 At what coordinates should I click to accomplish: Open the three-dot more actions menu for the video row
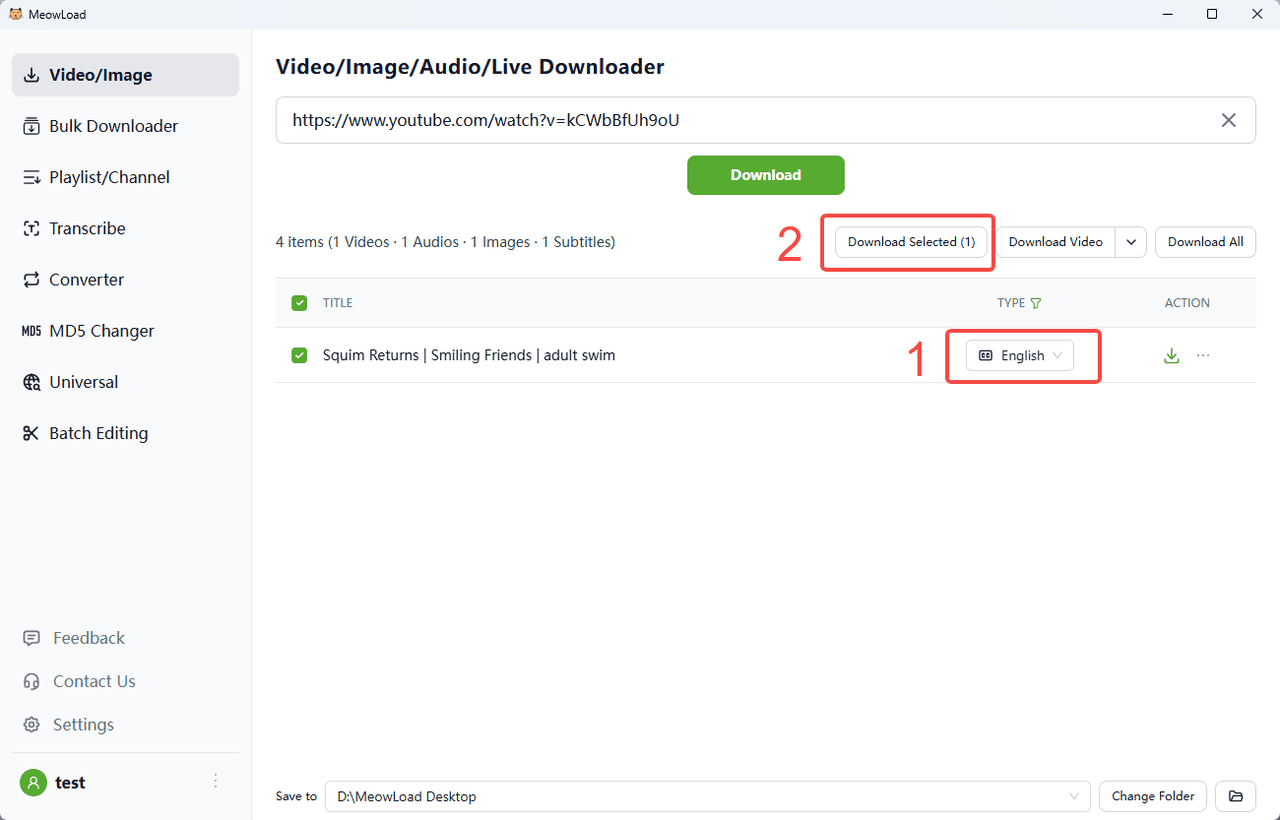click(1203, 356)
